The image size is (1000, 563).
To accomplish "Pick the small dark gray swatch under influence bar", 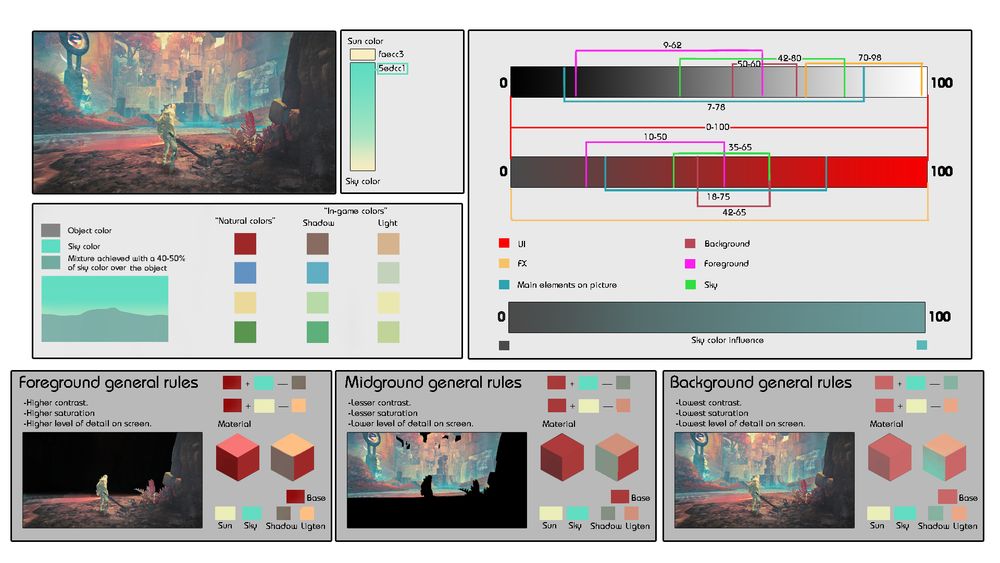I will (x=504, y=345).
